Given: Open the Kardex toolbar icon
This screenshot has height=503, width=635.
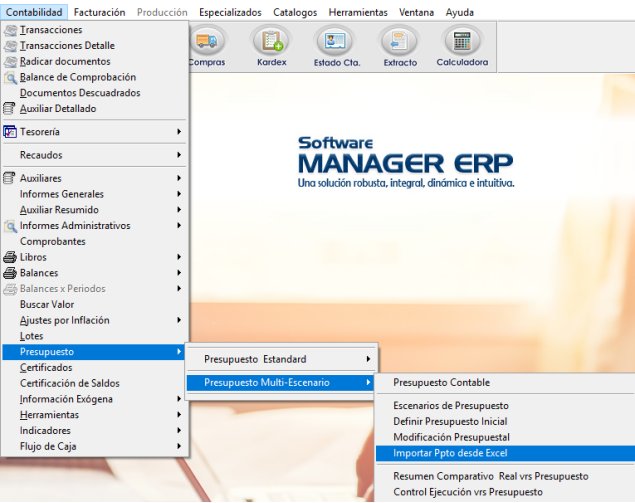Looking at the screenshot, I should point(272,41).
